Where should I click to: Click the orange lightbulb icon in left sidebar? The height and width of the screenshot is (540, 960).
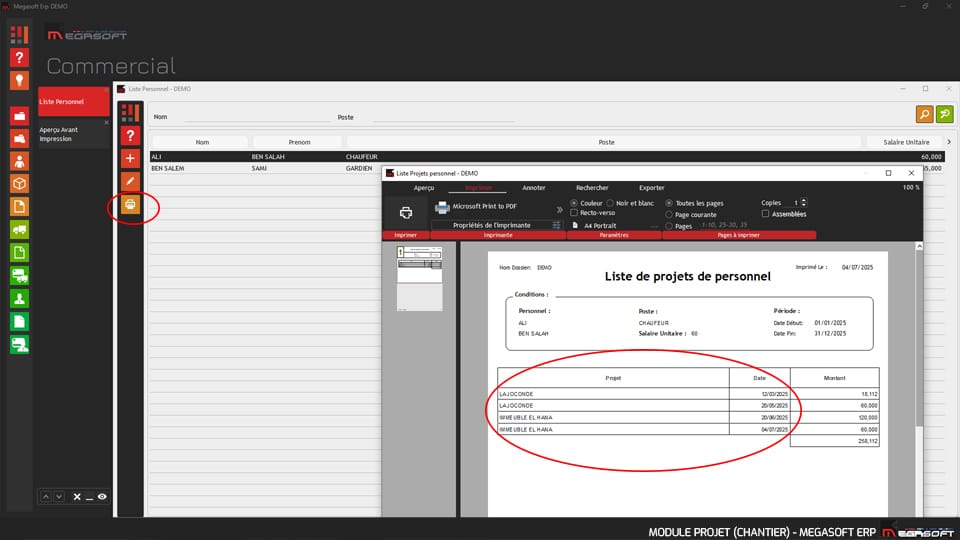click(19, 81)
